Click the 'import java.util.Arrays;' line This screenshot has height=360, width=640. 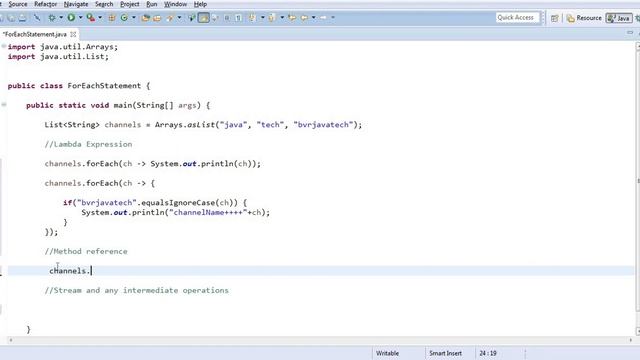click(x=63, y=47)
